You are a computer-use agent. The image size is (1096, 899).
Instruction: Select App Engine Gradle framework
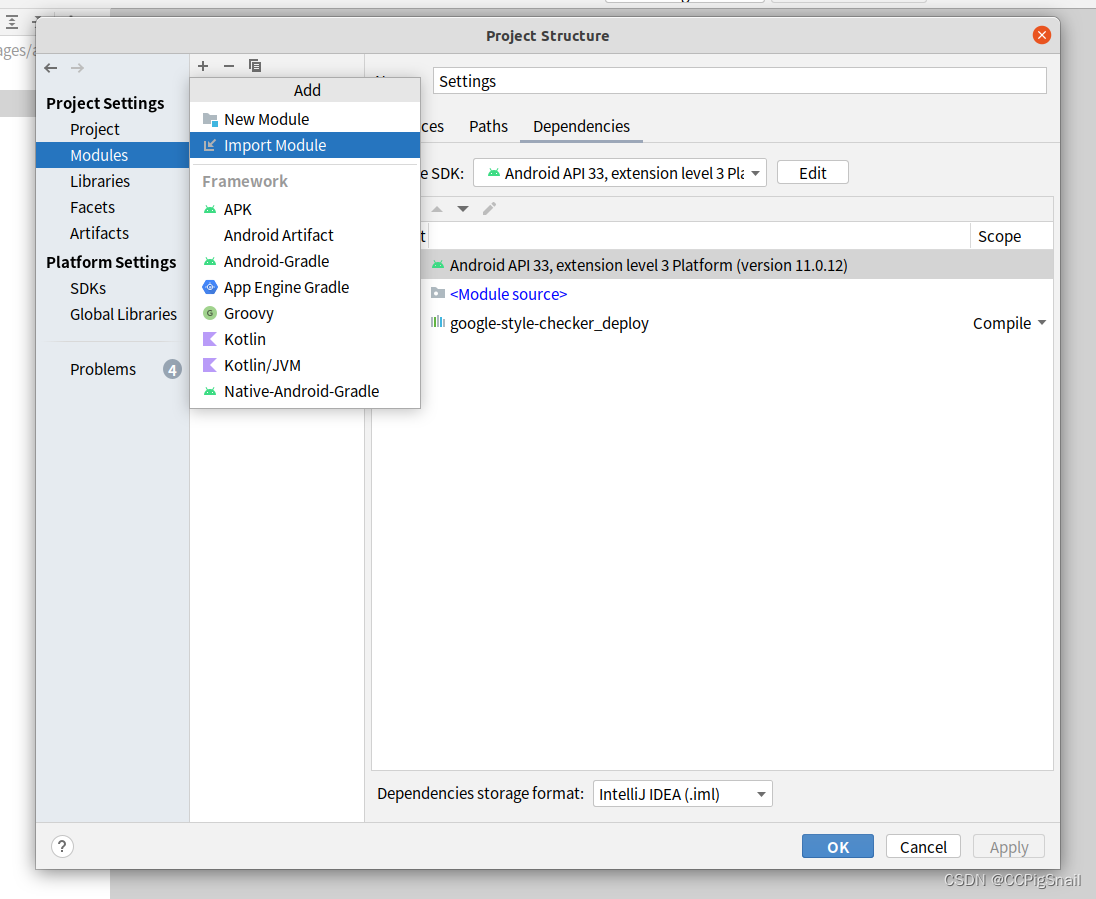click(x=305, y=287)
